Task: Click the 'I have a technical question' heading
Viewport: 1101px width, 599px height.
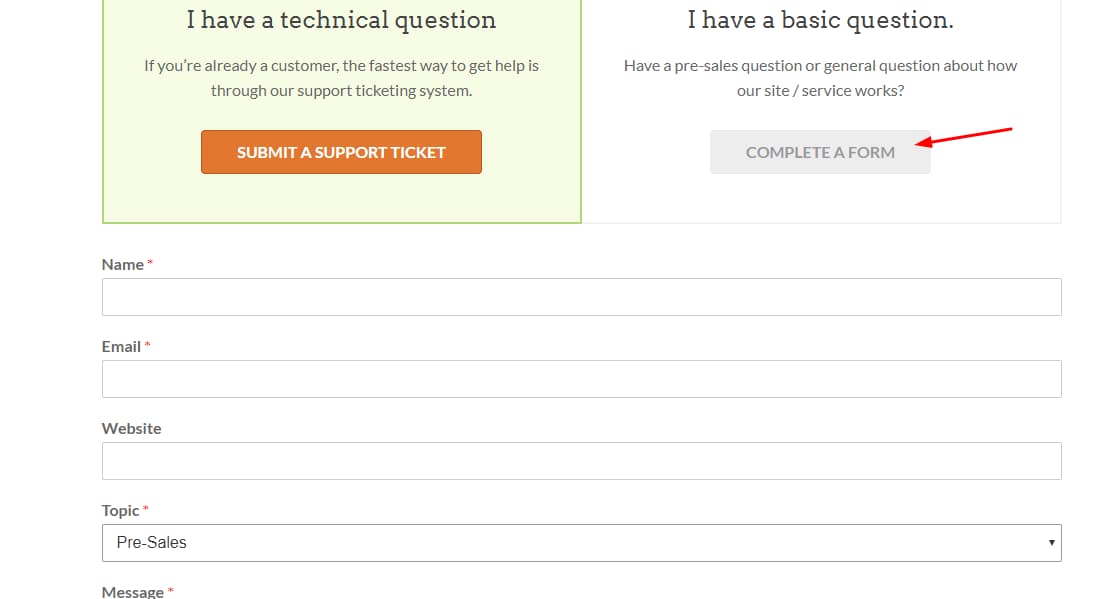Action: click(341, 20)
